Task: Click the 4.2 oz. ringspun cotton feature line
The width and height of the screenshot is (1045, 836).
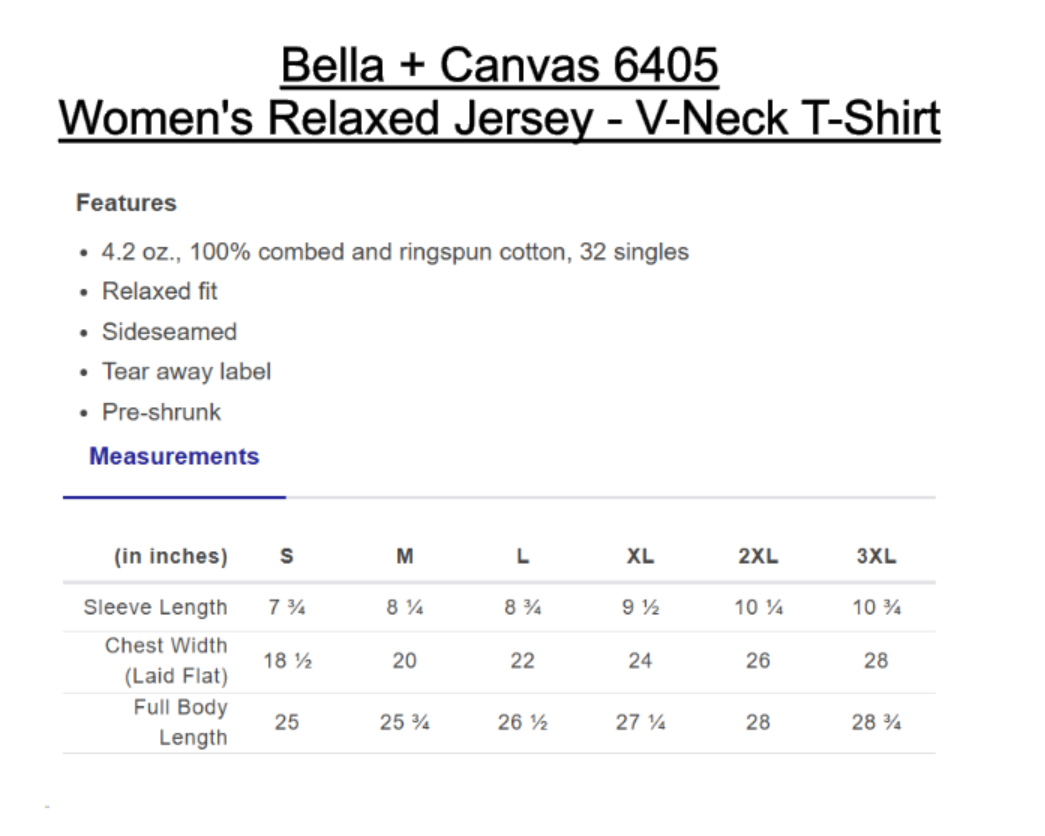Action: tap(395, 252)
